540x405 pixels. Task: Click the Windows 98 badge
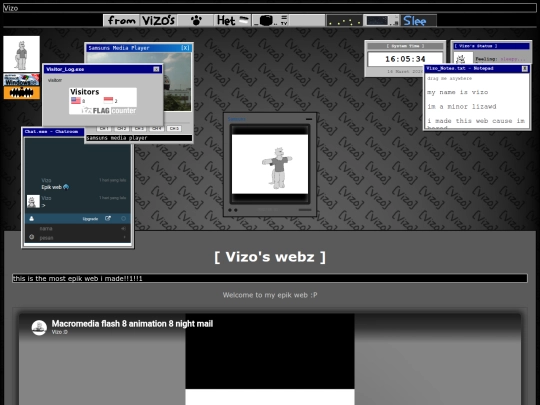21,80
